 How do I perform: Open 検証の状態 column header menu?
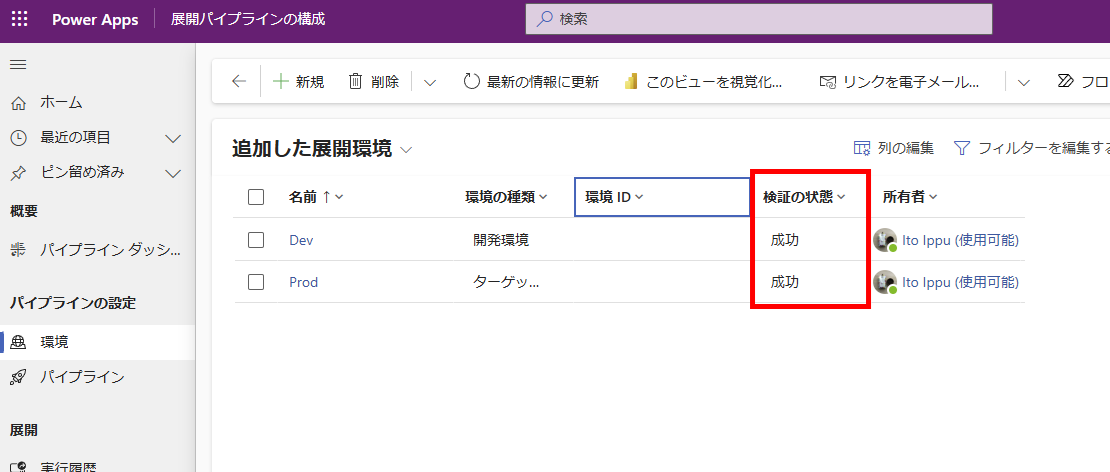(804, 197)
